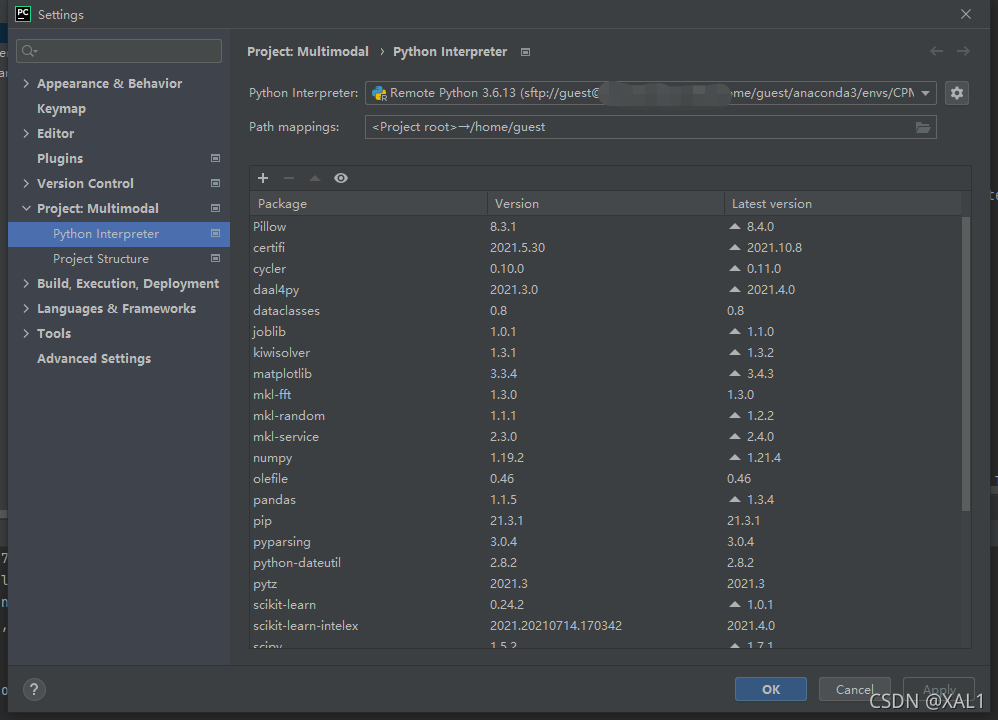This screenshot has width=998, height=720.
Task: Click the Package column header
Action: tap(369, 204)
